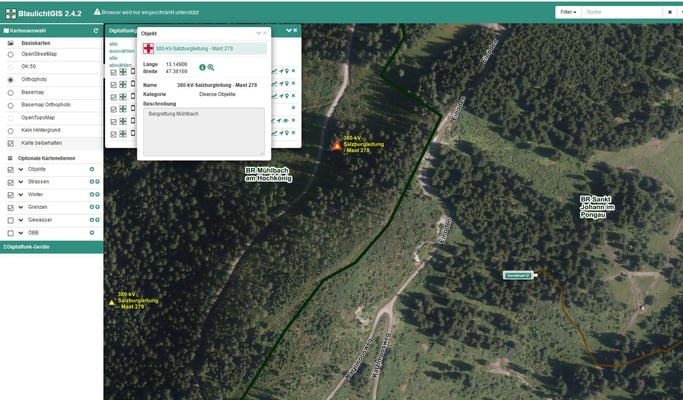Enable the ÖBB layer checkbox
This screenshot has width=683, height=400.
tap(10, 233)
